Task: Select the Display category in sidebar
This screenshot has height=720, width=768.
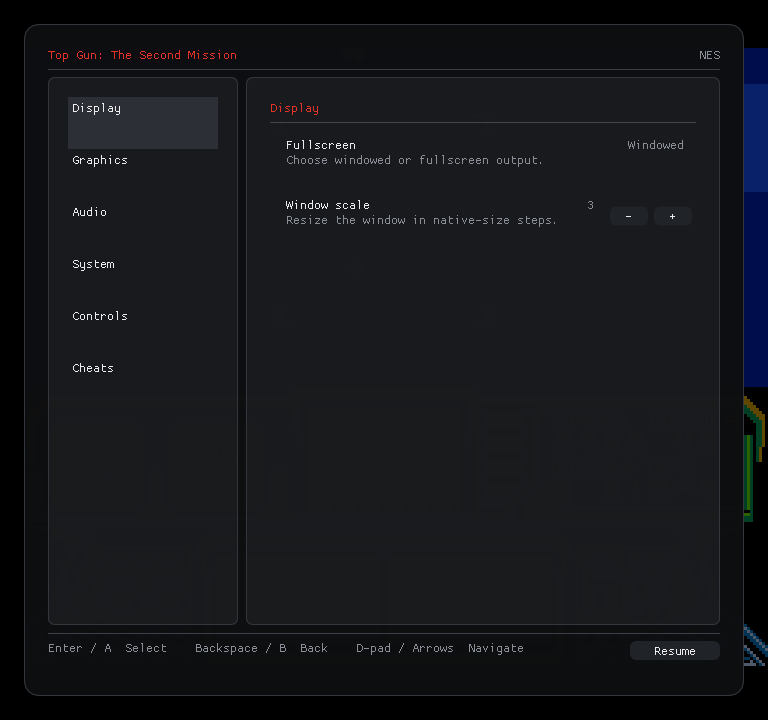Action: (x=143, y=122)
